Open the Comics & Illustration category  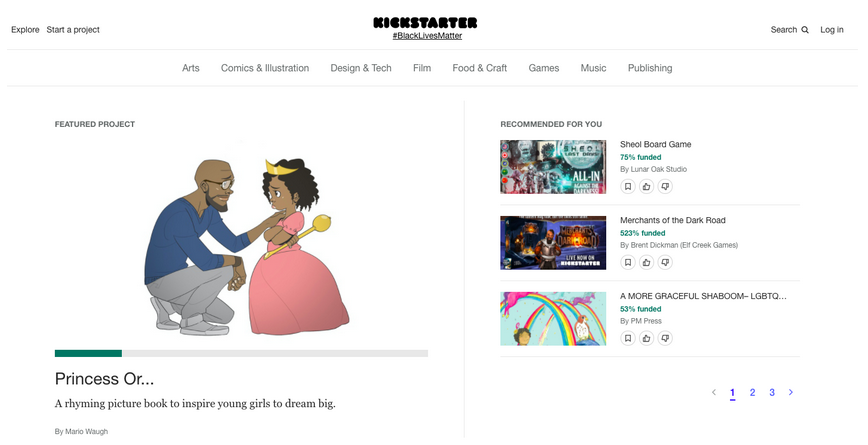[x=265, y=68]
